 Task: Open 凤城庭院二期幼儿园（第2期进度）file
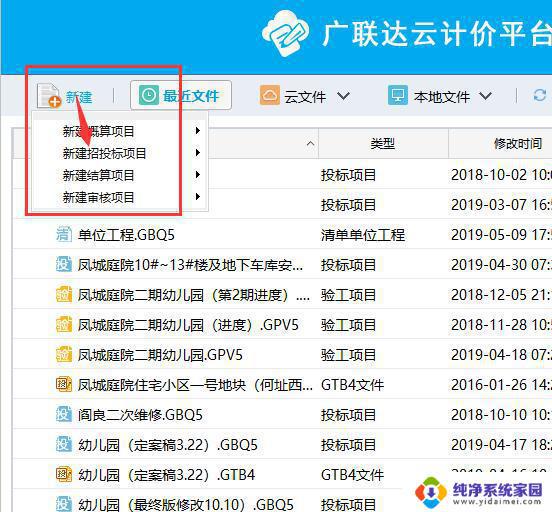coord(194,295)
